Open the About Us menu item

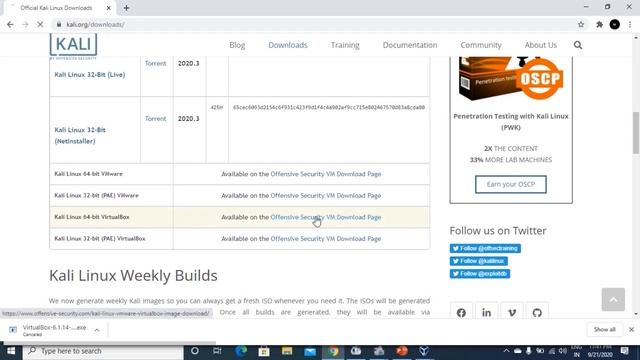point(540,45)
